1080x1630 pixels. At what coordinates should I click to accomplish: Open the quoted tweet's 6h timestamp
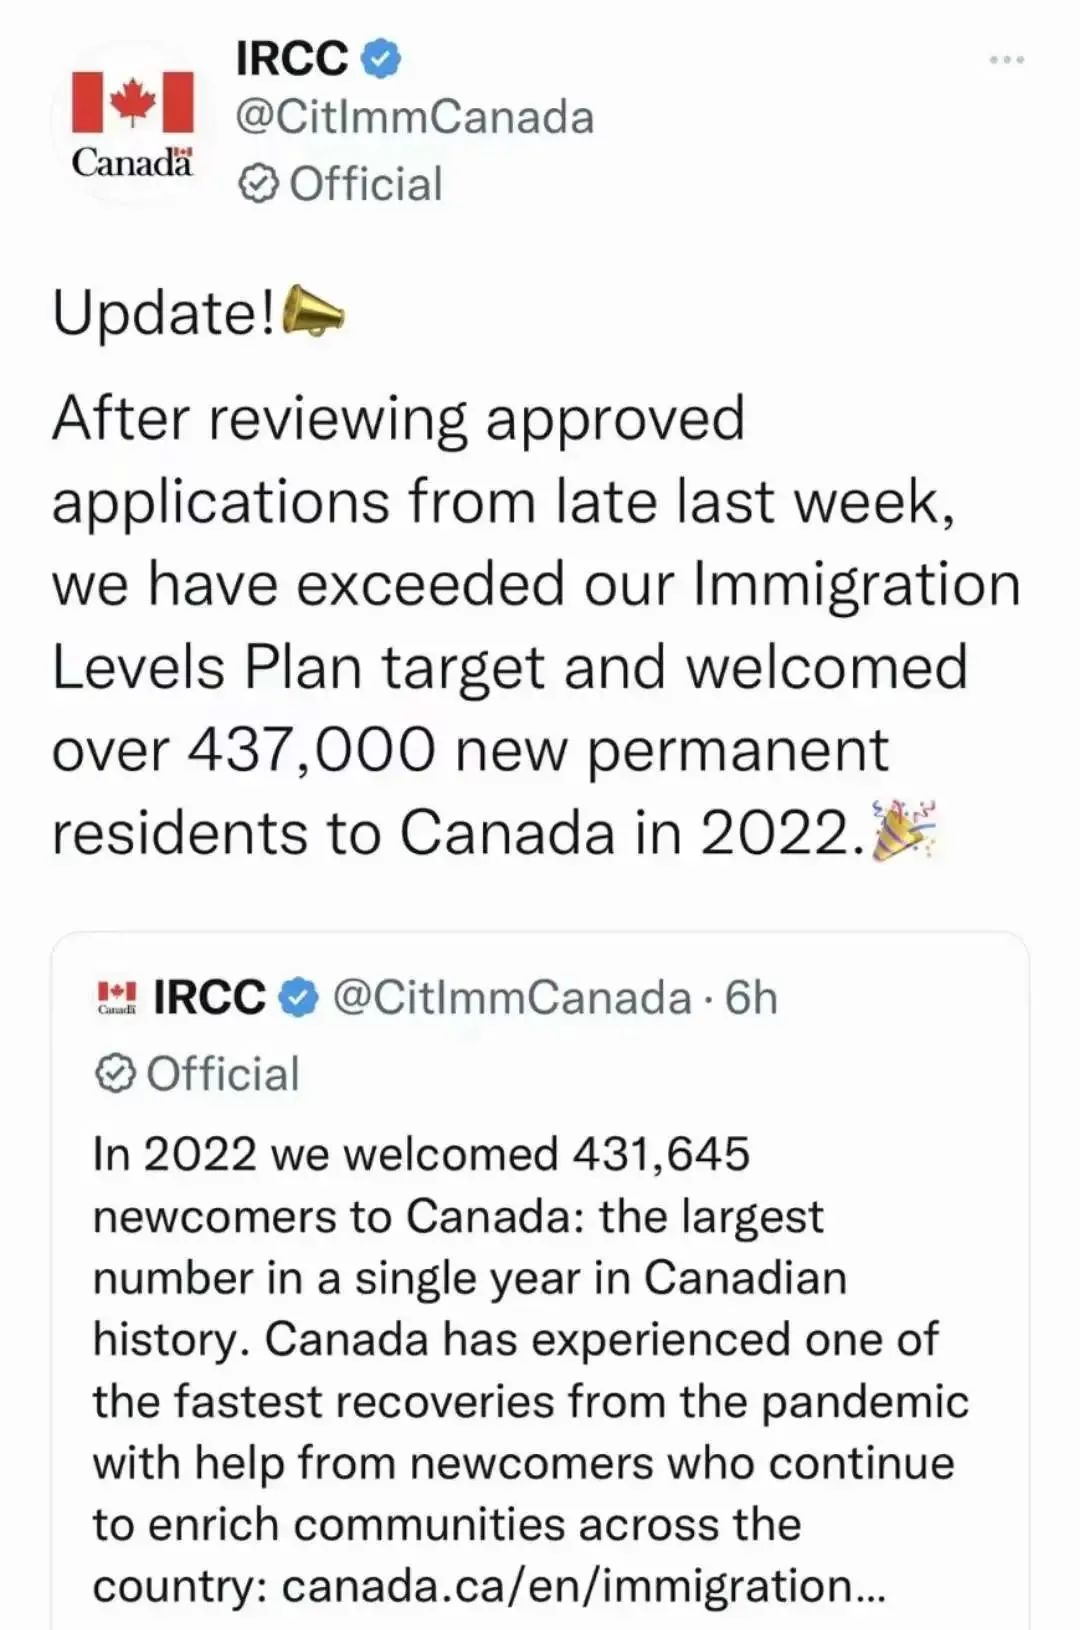pos(751,997)
